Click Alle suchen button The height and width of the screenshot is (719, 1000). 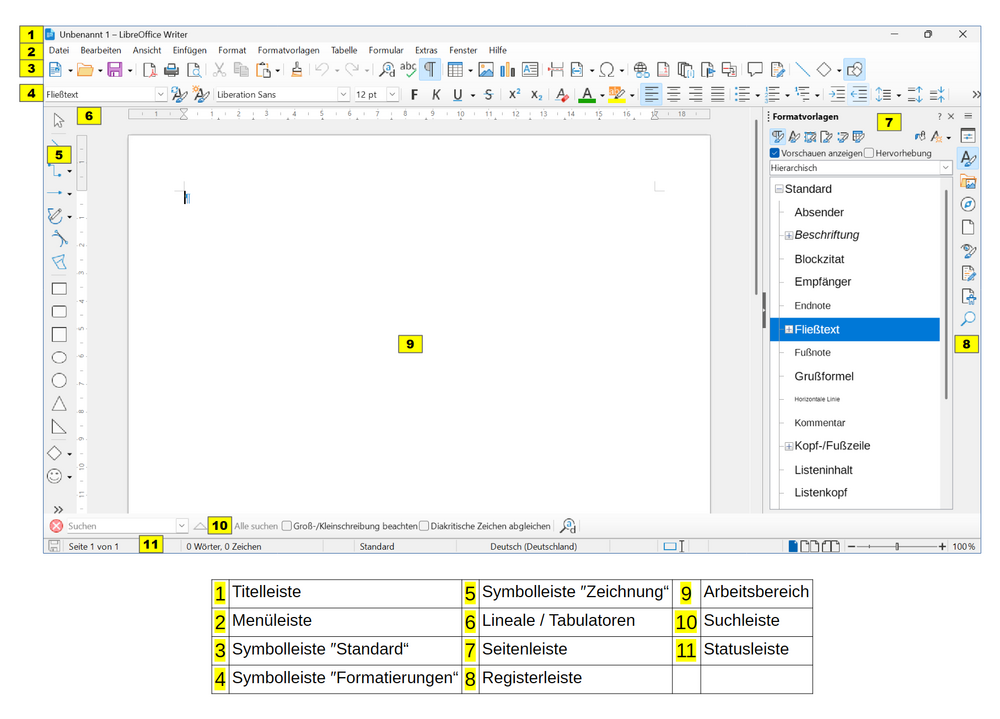pyautogui.click(x=256, y=526)
